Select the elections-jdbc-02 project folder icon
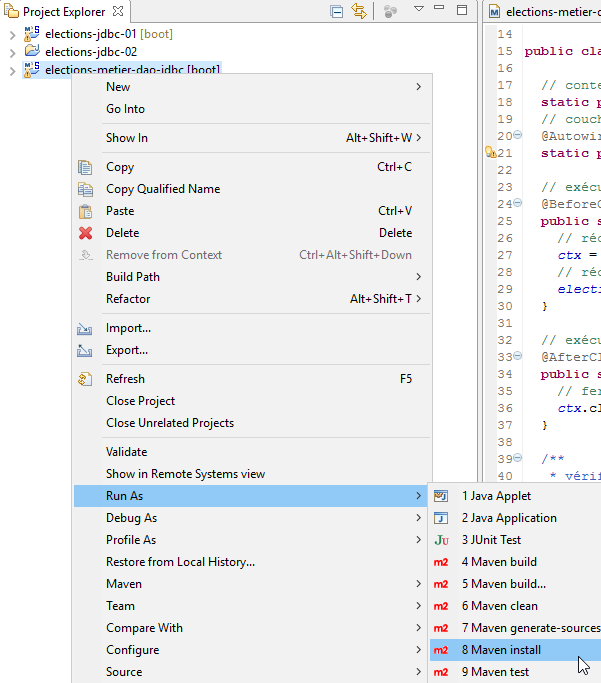Viewport: 601px width, 683px height. [x=32, y=51]
